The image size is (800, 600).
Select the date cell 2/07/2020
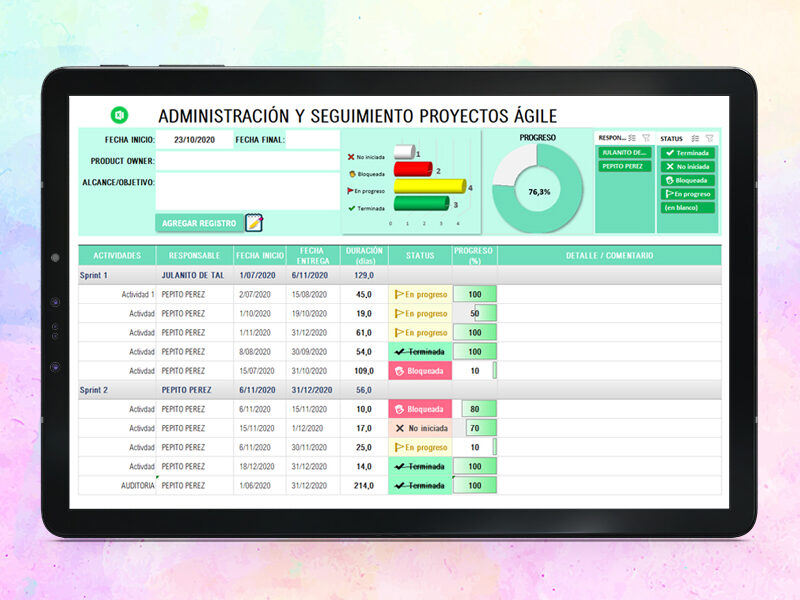pos(260,294)
